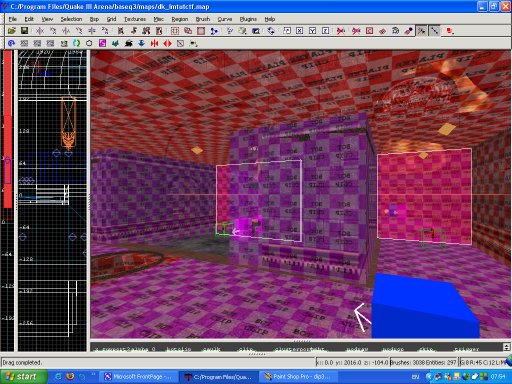Expand the quick launch chevron
The height and width of the screenshot is (384, 512).
pyautogui.click(x=93, y=374)
